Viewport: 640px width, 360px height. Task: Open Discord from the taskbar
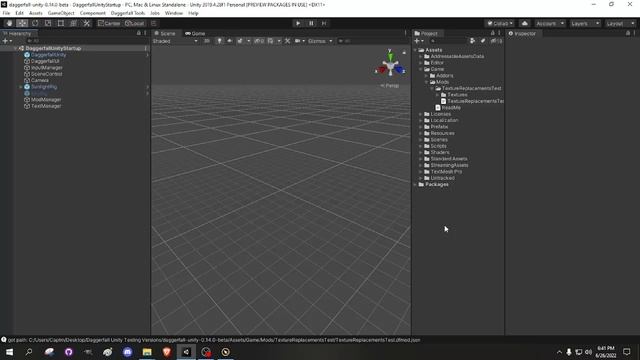tap(127, 352)
